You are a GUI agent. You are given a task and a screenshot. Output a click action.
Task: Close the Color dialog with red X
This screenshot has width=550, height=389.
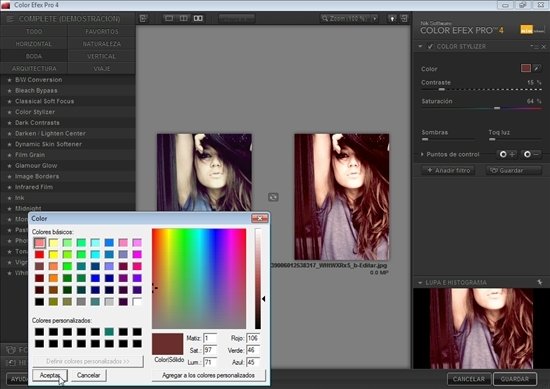click(260, 219)
